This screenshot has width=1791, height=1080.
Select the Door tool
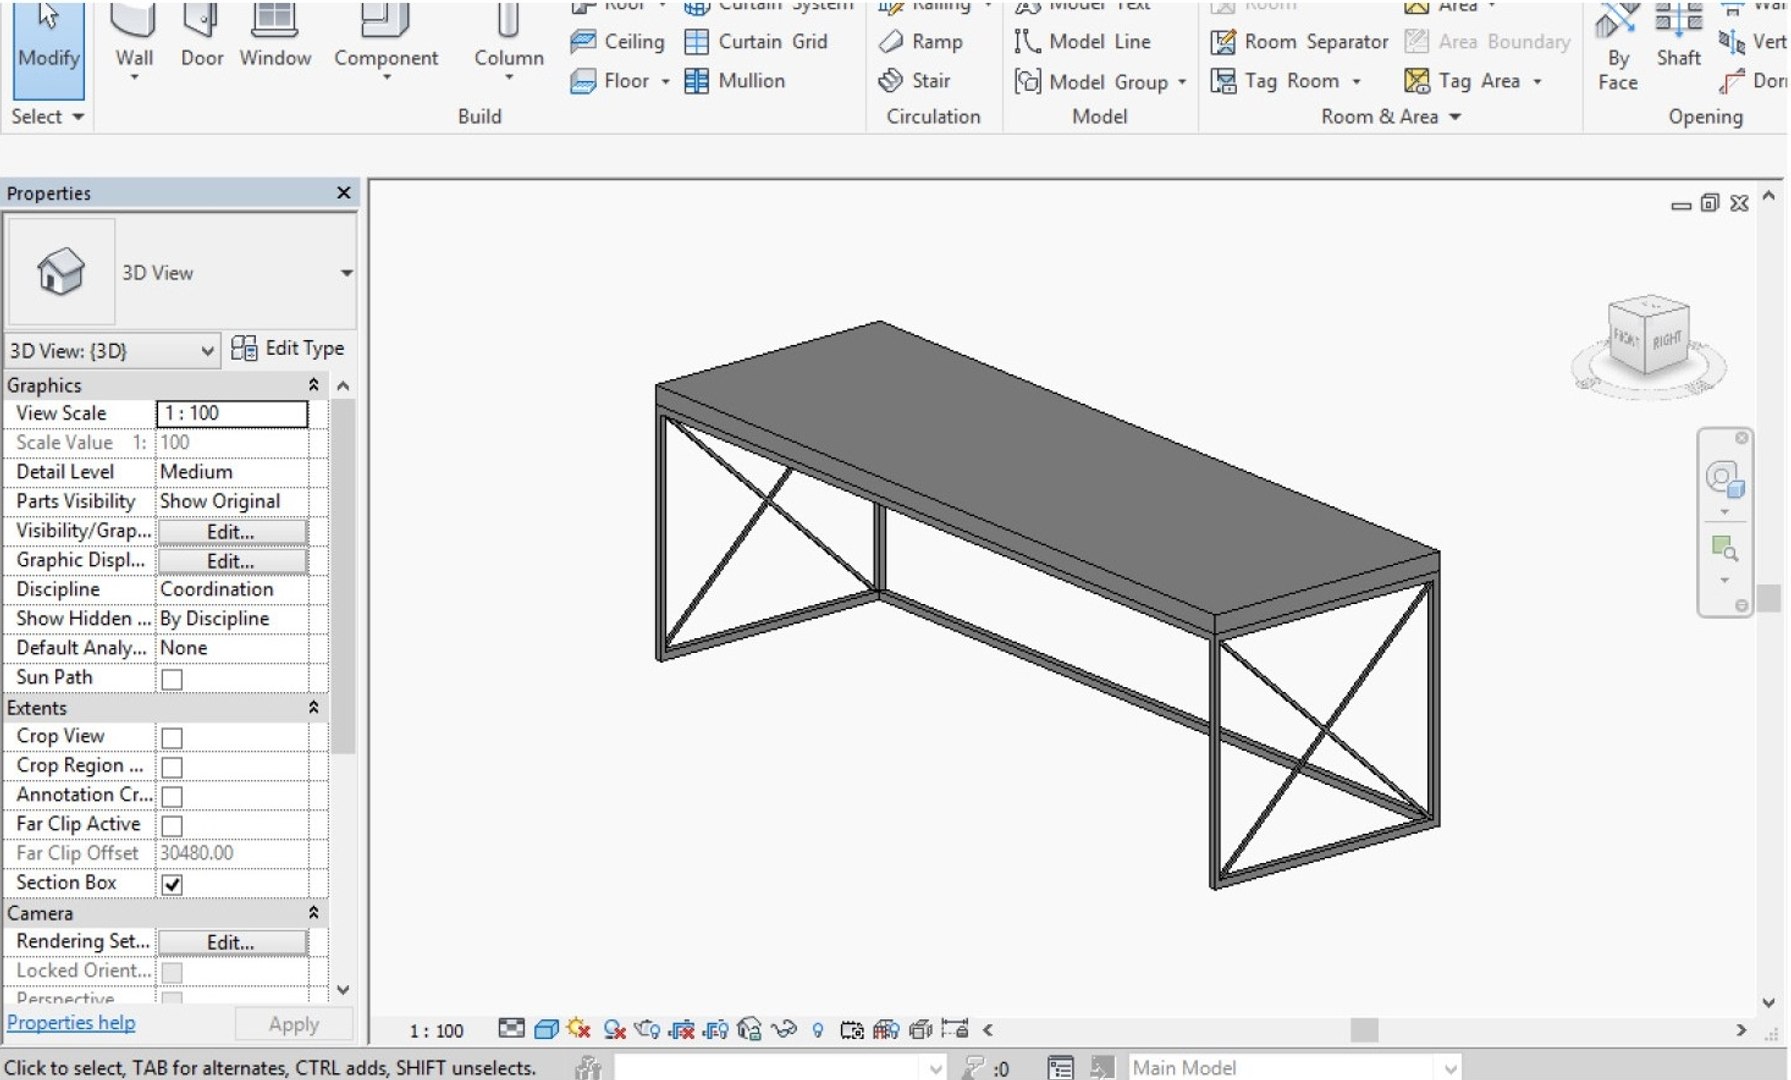coord(202,36)
